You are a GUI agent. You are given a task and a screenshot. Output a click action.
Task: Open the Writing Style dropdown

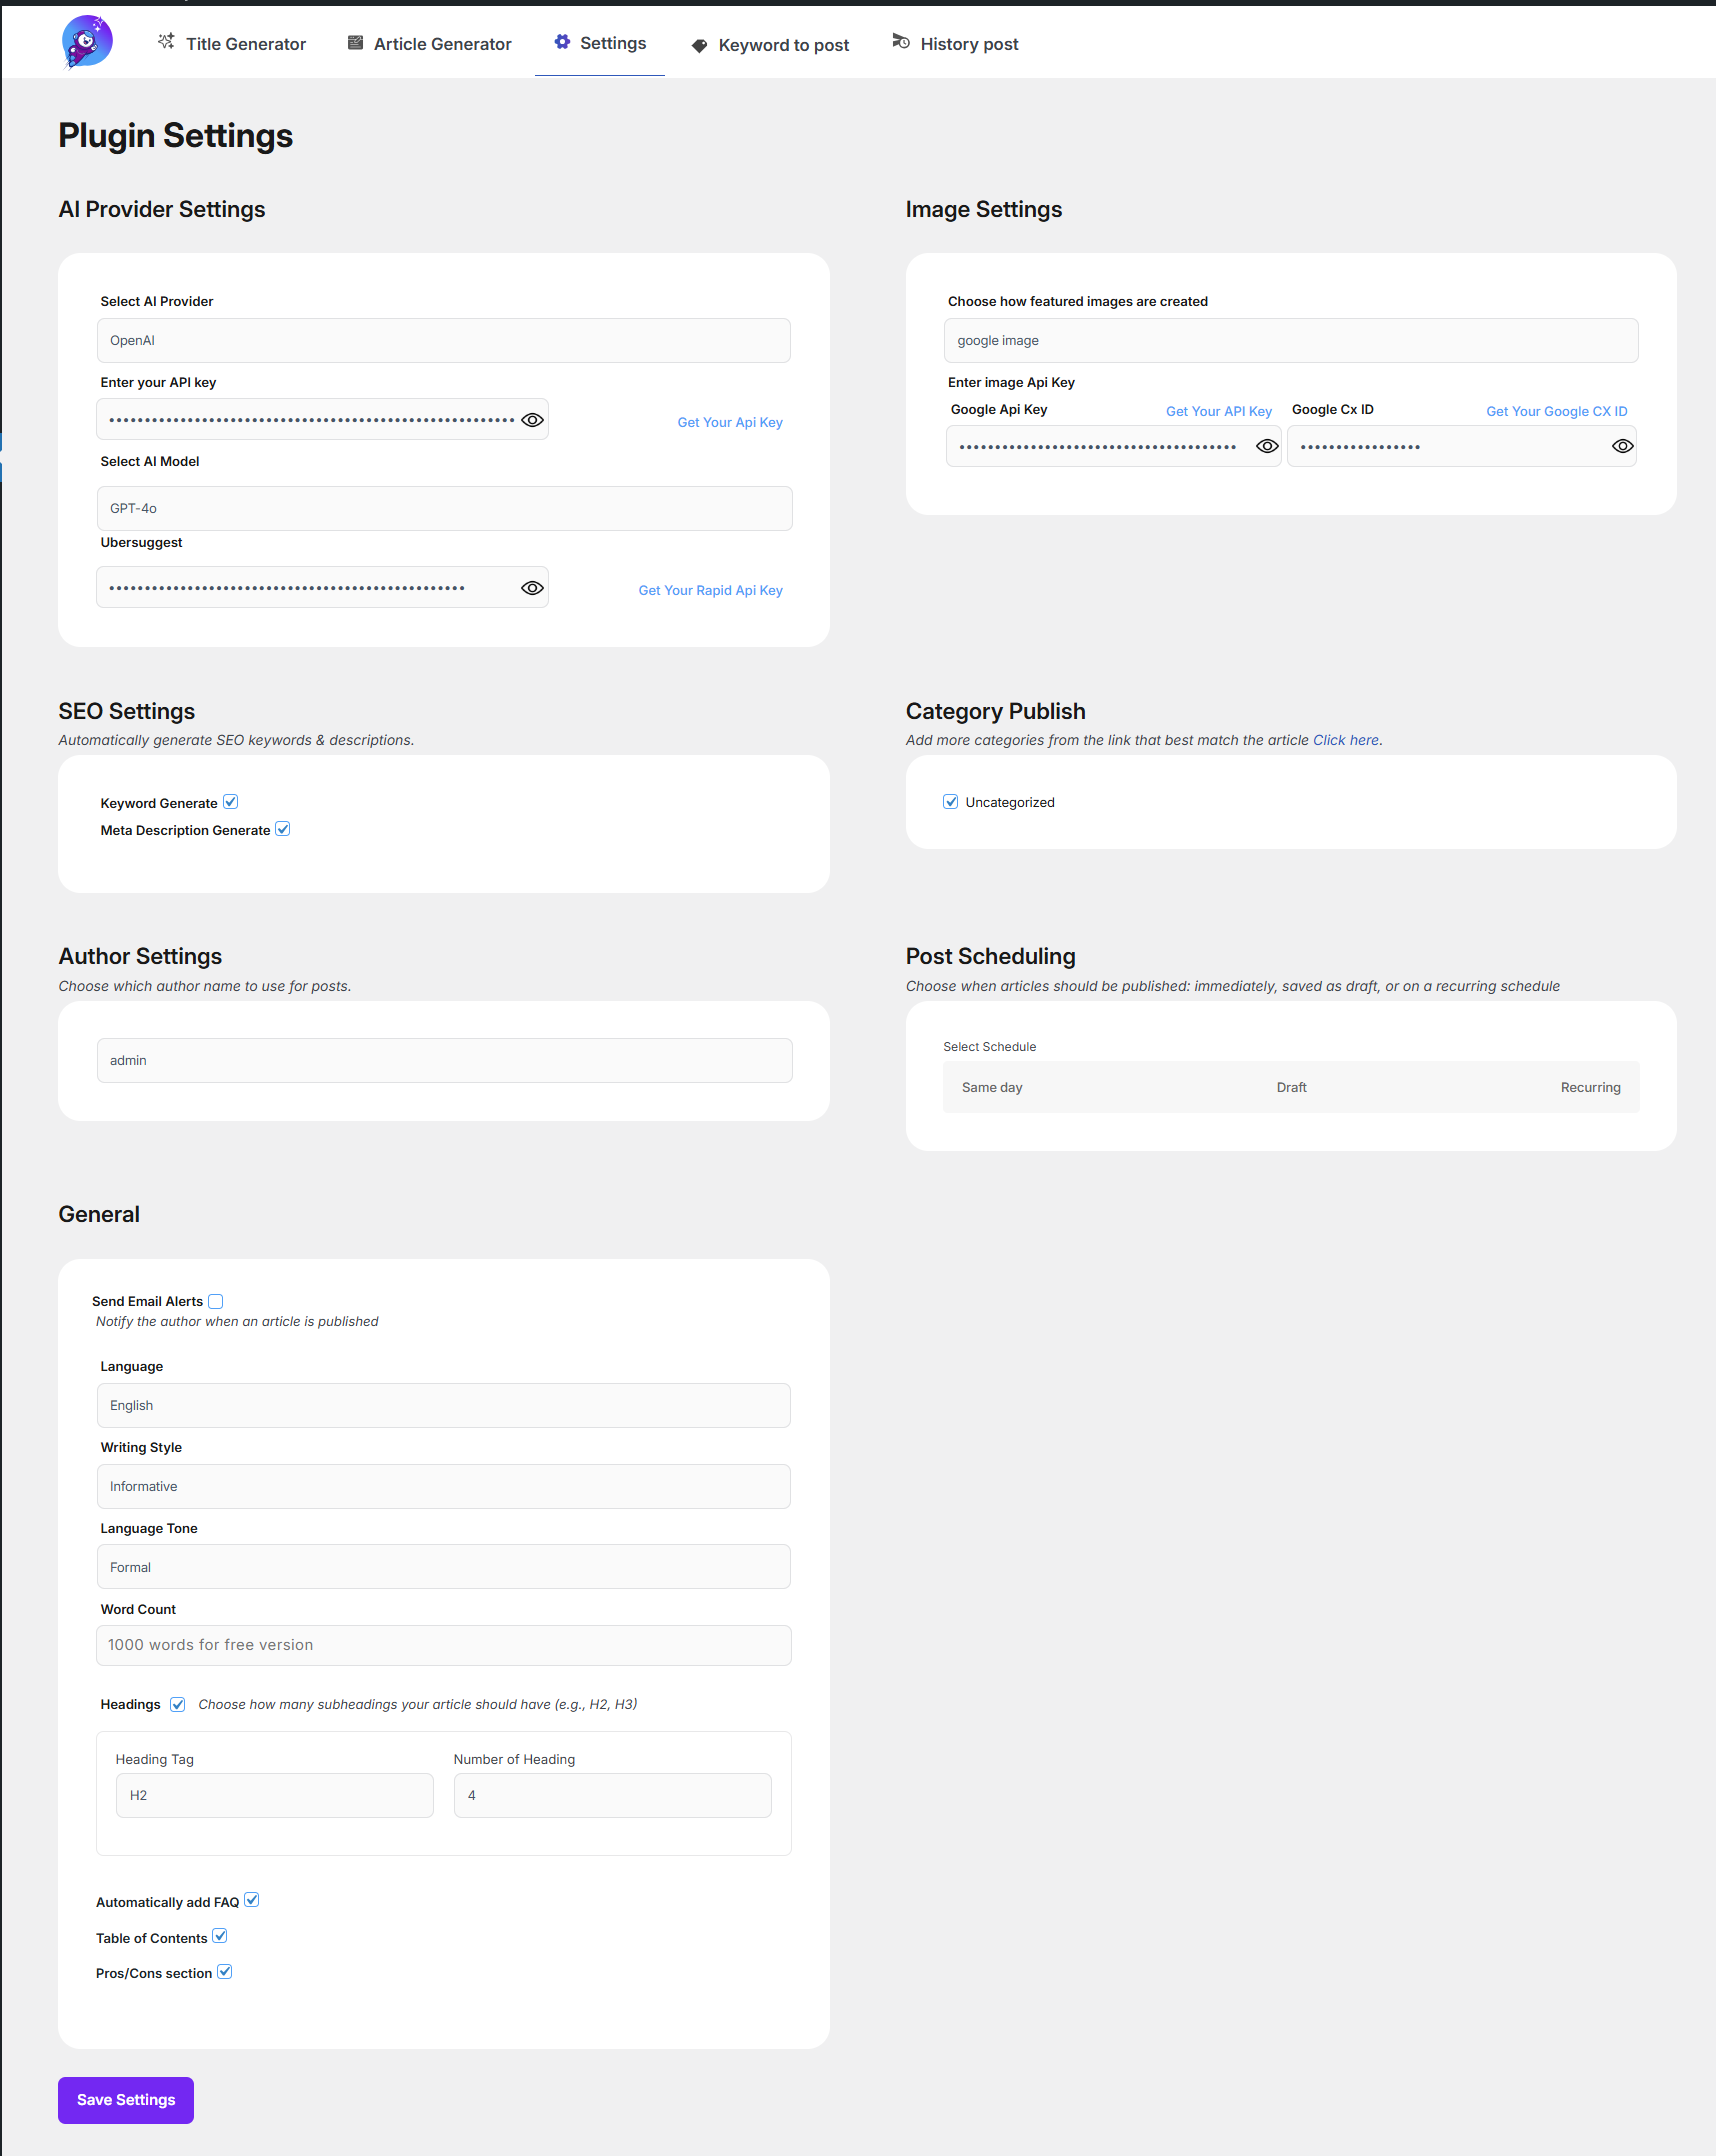pos(443,1487)
